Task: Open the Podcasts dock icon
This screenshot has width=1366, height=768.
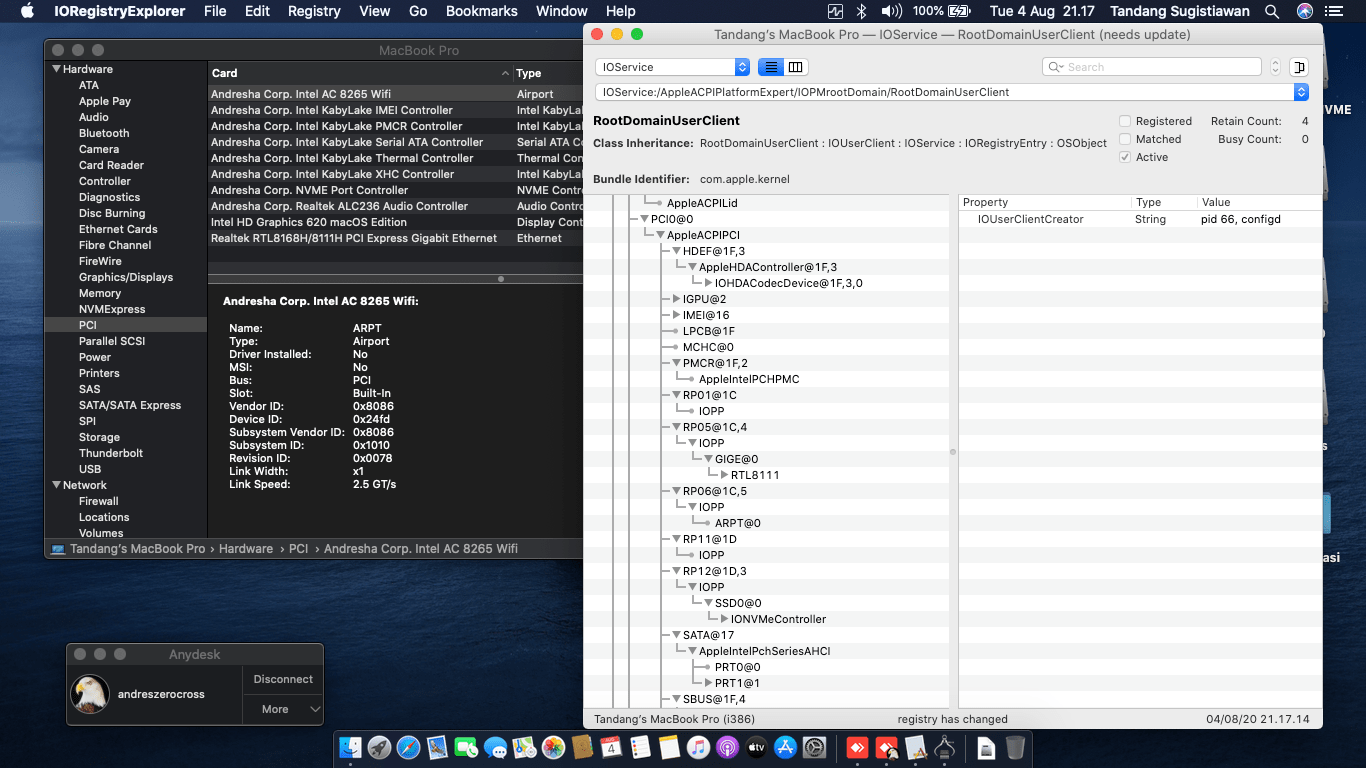Action: tap(727, 747)
